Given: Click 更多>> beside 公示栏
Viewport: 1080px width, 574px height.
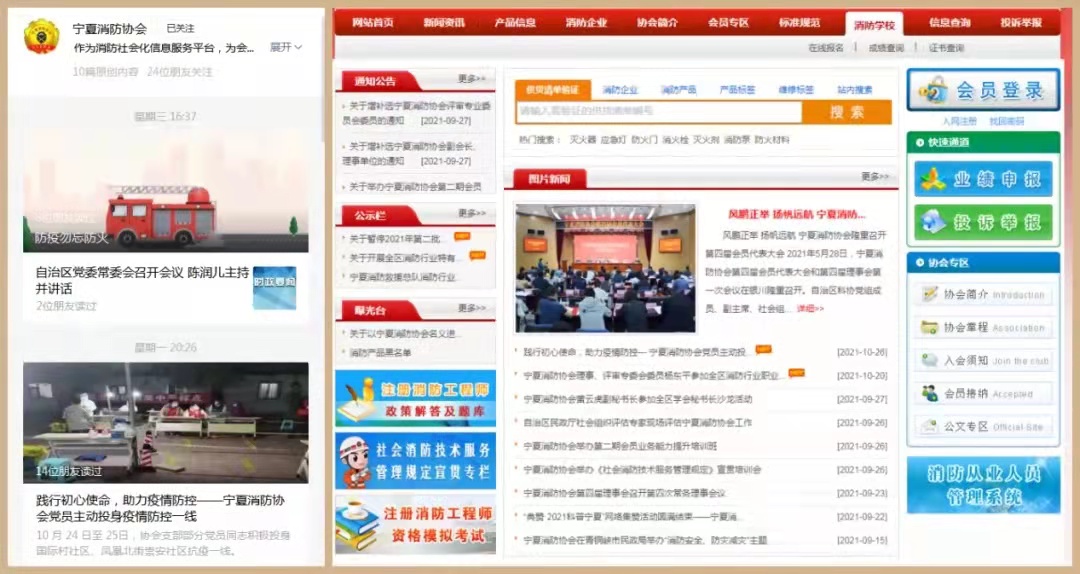Looking at the screenshot, I should [472, 213].
